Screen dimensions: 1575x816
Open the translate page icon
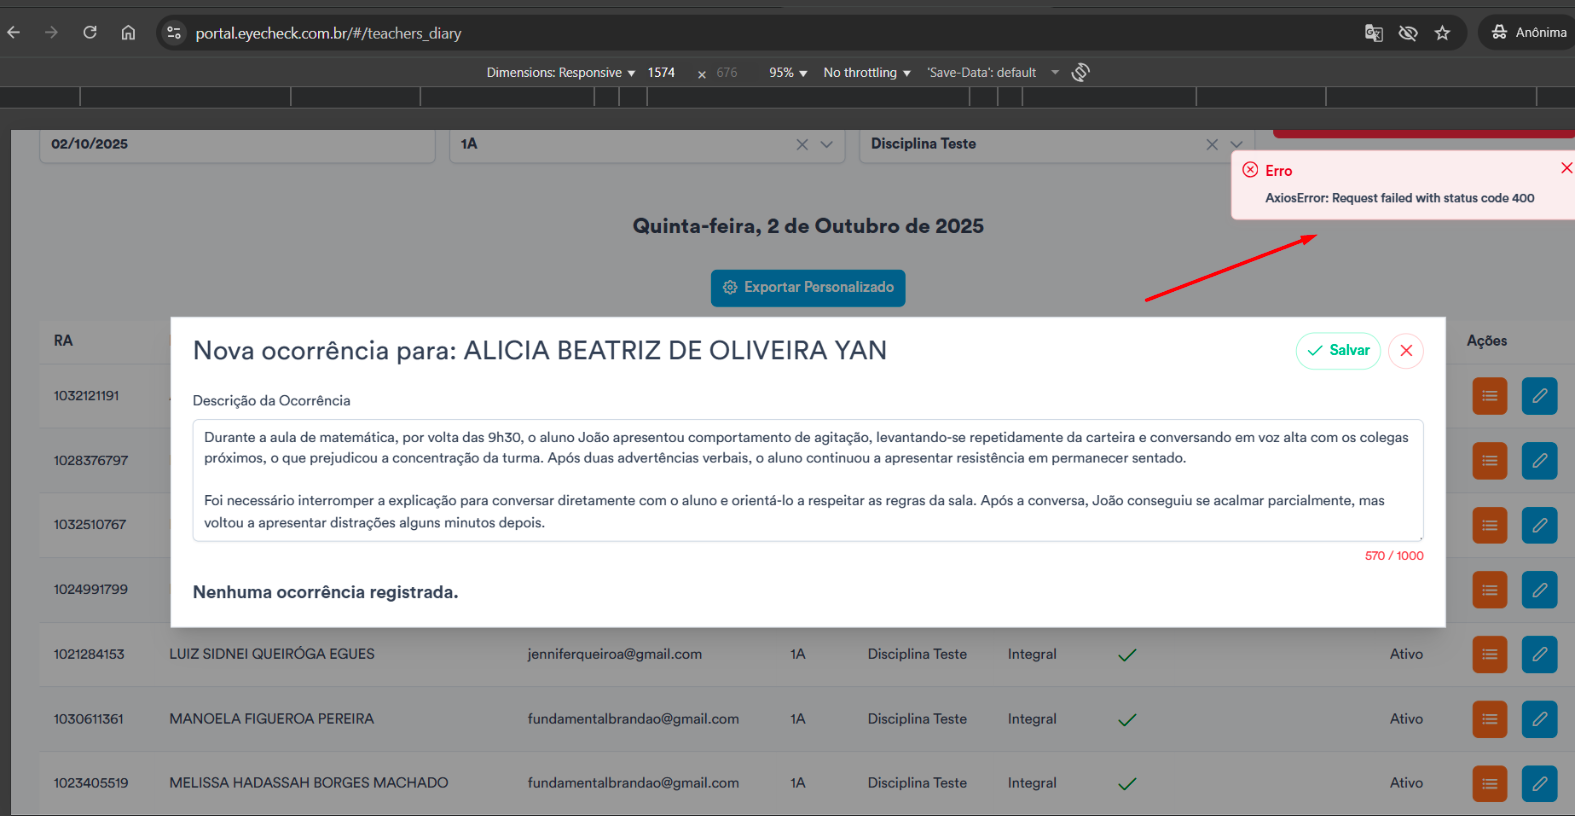point(1374,33)
